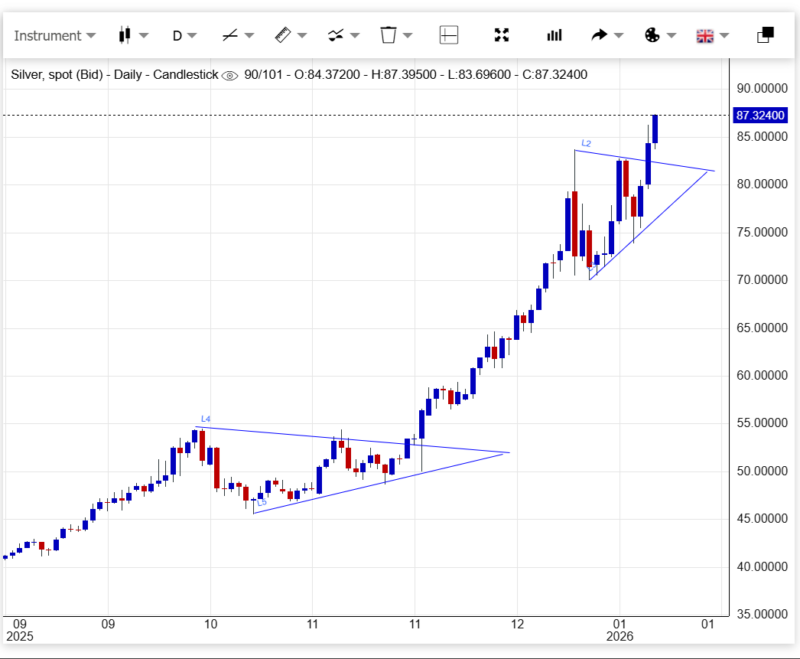Click the detach window icon
The height and width of the screenshot is (659, 800).
click(765, 35)
